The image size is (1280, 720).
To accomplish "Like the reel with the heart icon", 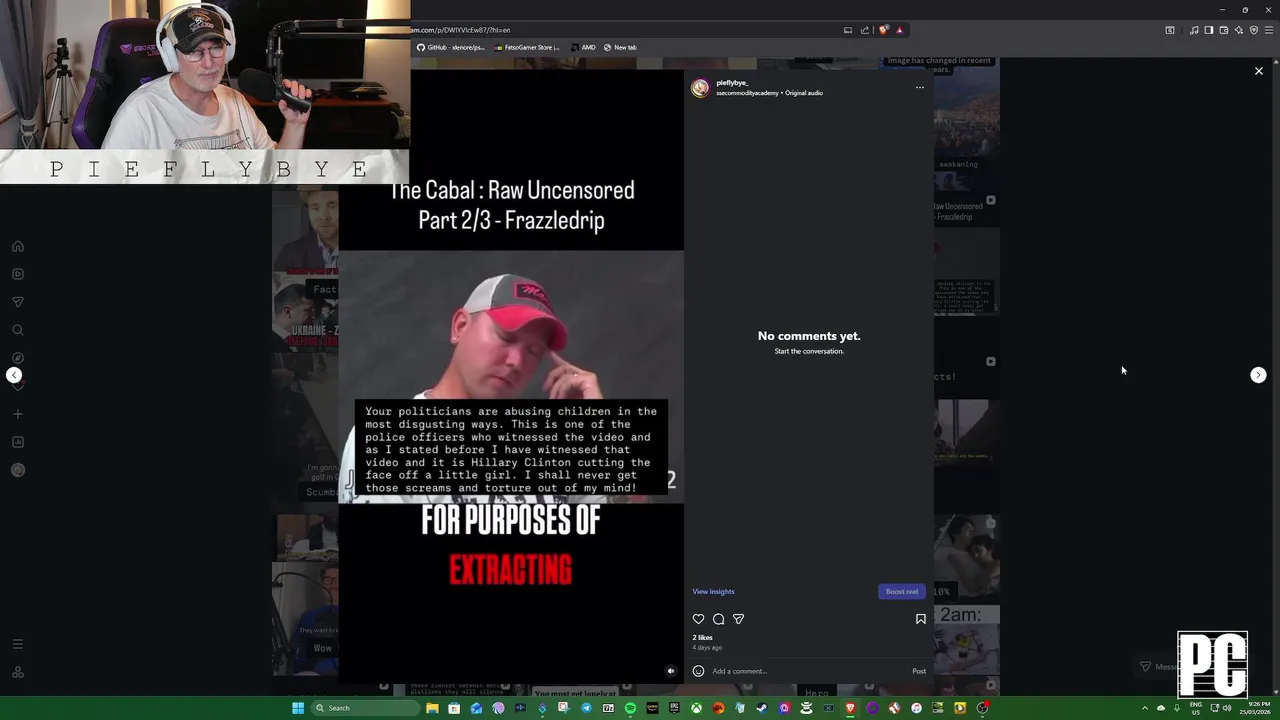I will [x=698, y=619].
